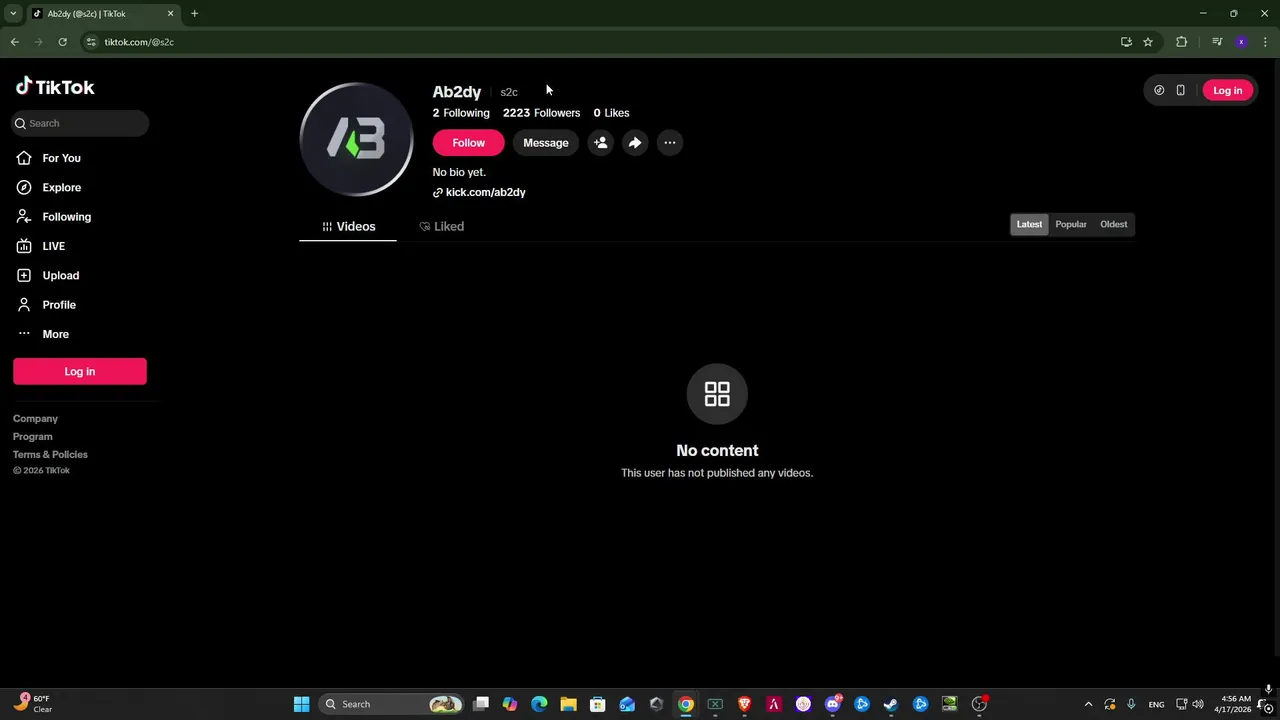Open the Windows Start menu
1280x720 pixels.
point(301,704)
